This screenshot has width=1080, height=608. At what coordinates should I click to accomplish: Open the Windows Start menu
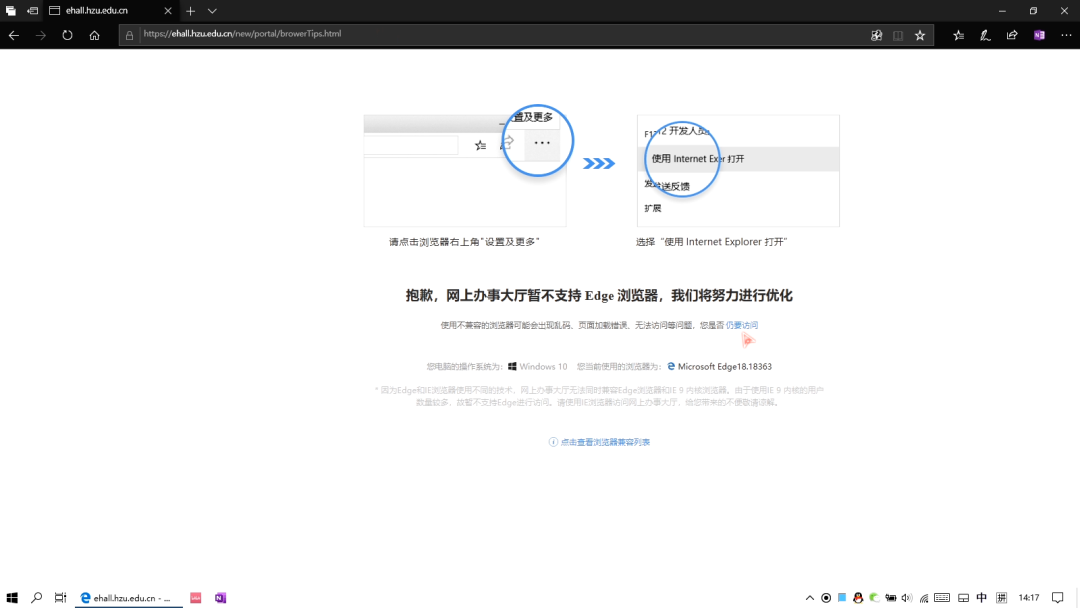tap(12, 598)
